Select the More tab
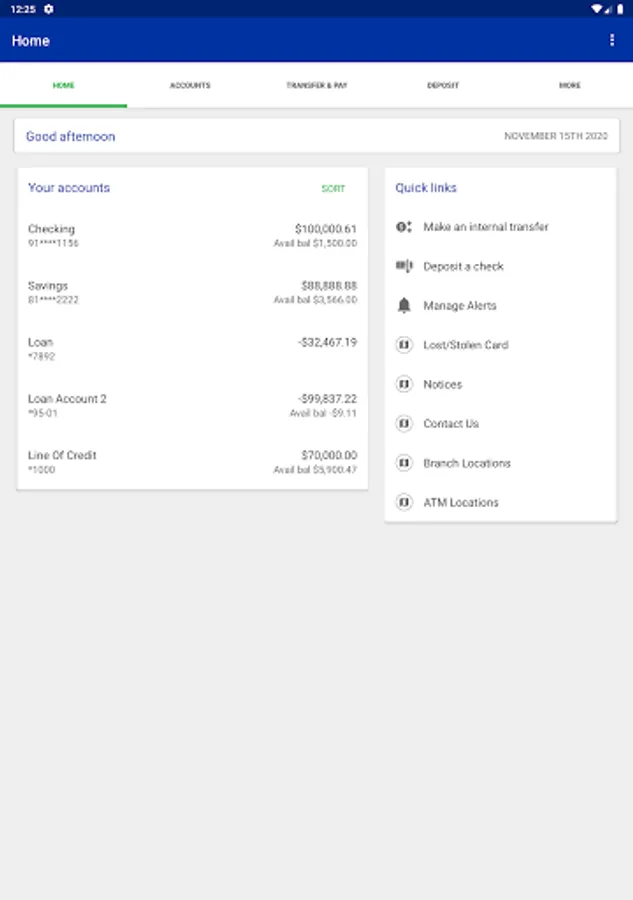 (x=569, y=86)
